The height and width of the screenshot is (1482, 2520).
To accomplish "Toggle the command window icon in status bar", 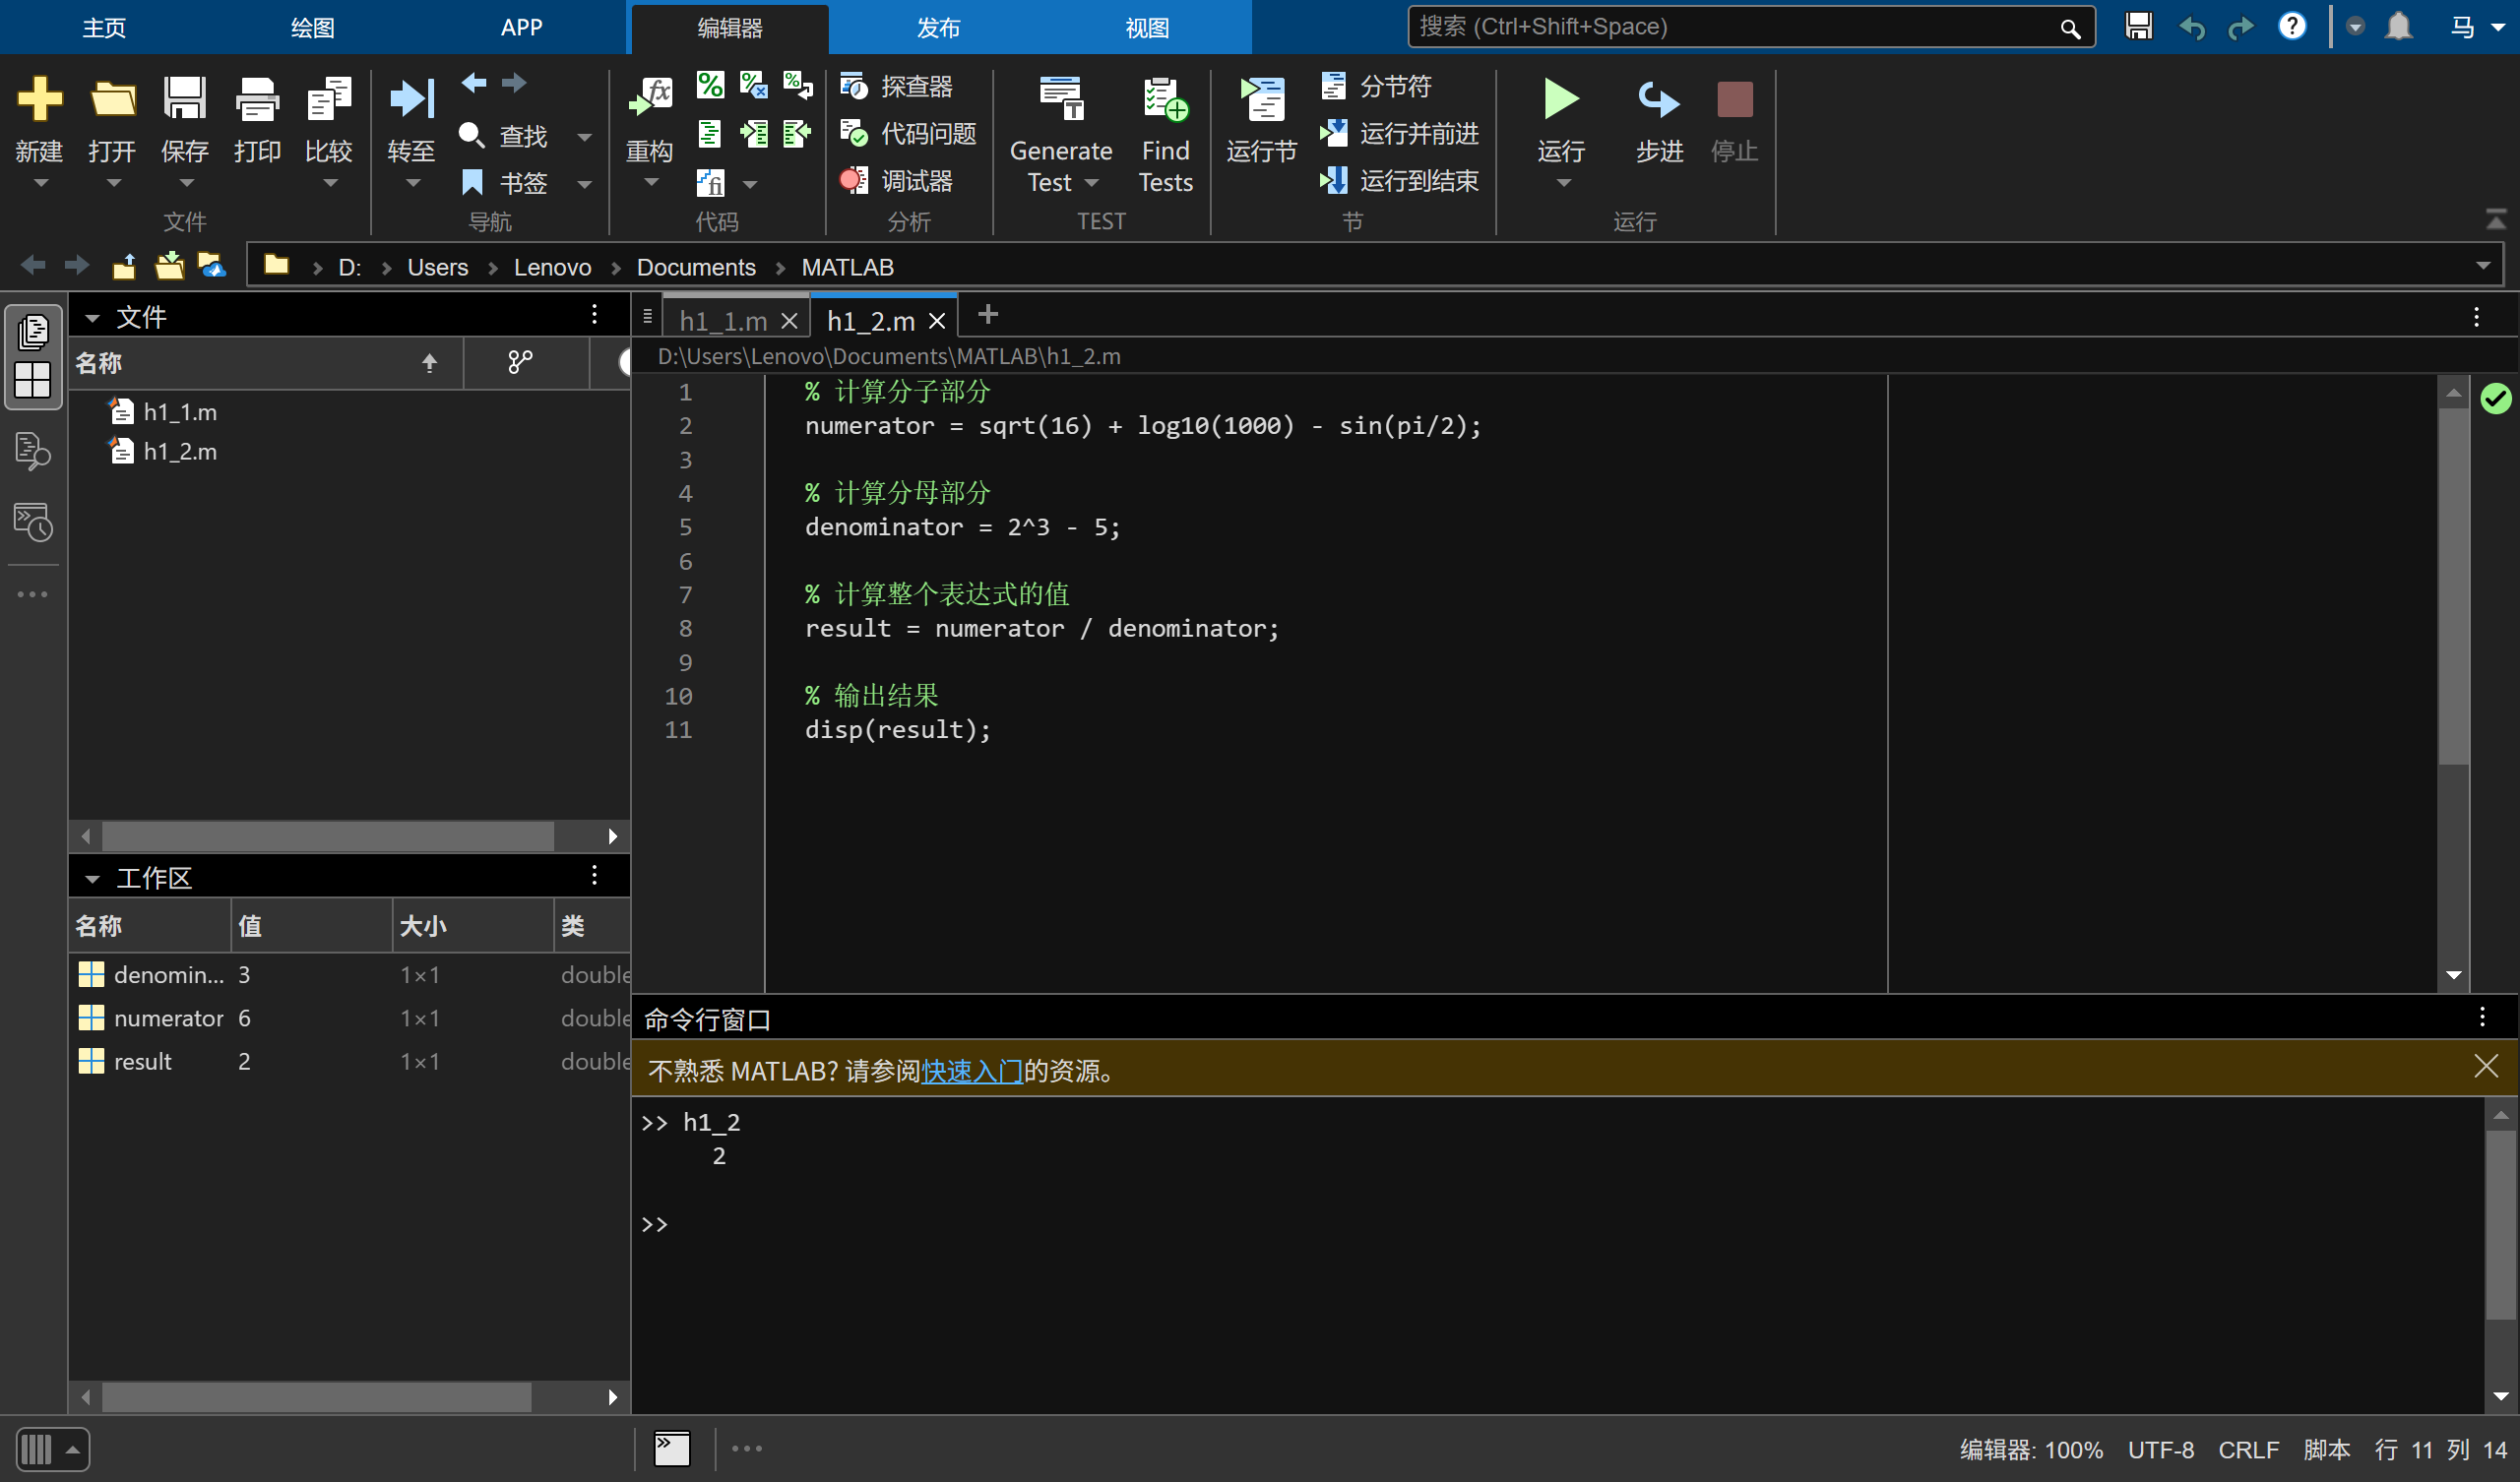I will [x=672, y=1448].
